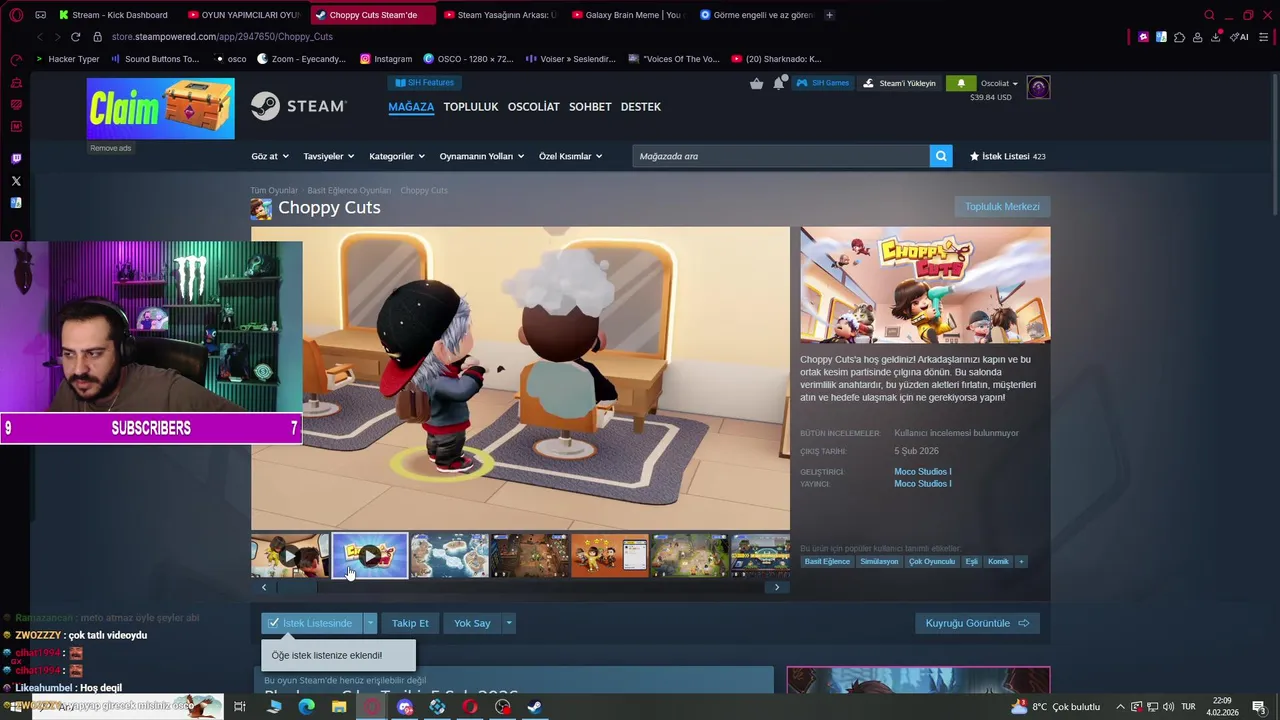Click the Opera menu logo

point(16,15)
